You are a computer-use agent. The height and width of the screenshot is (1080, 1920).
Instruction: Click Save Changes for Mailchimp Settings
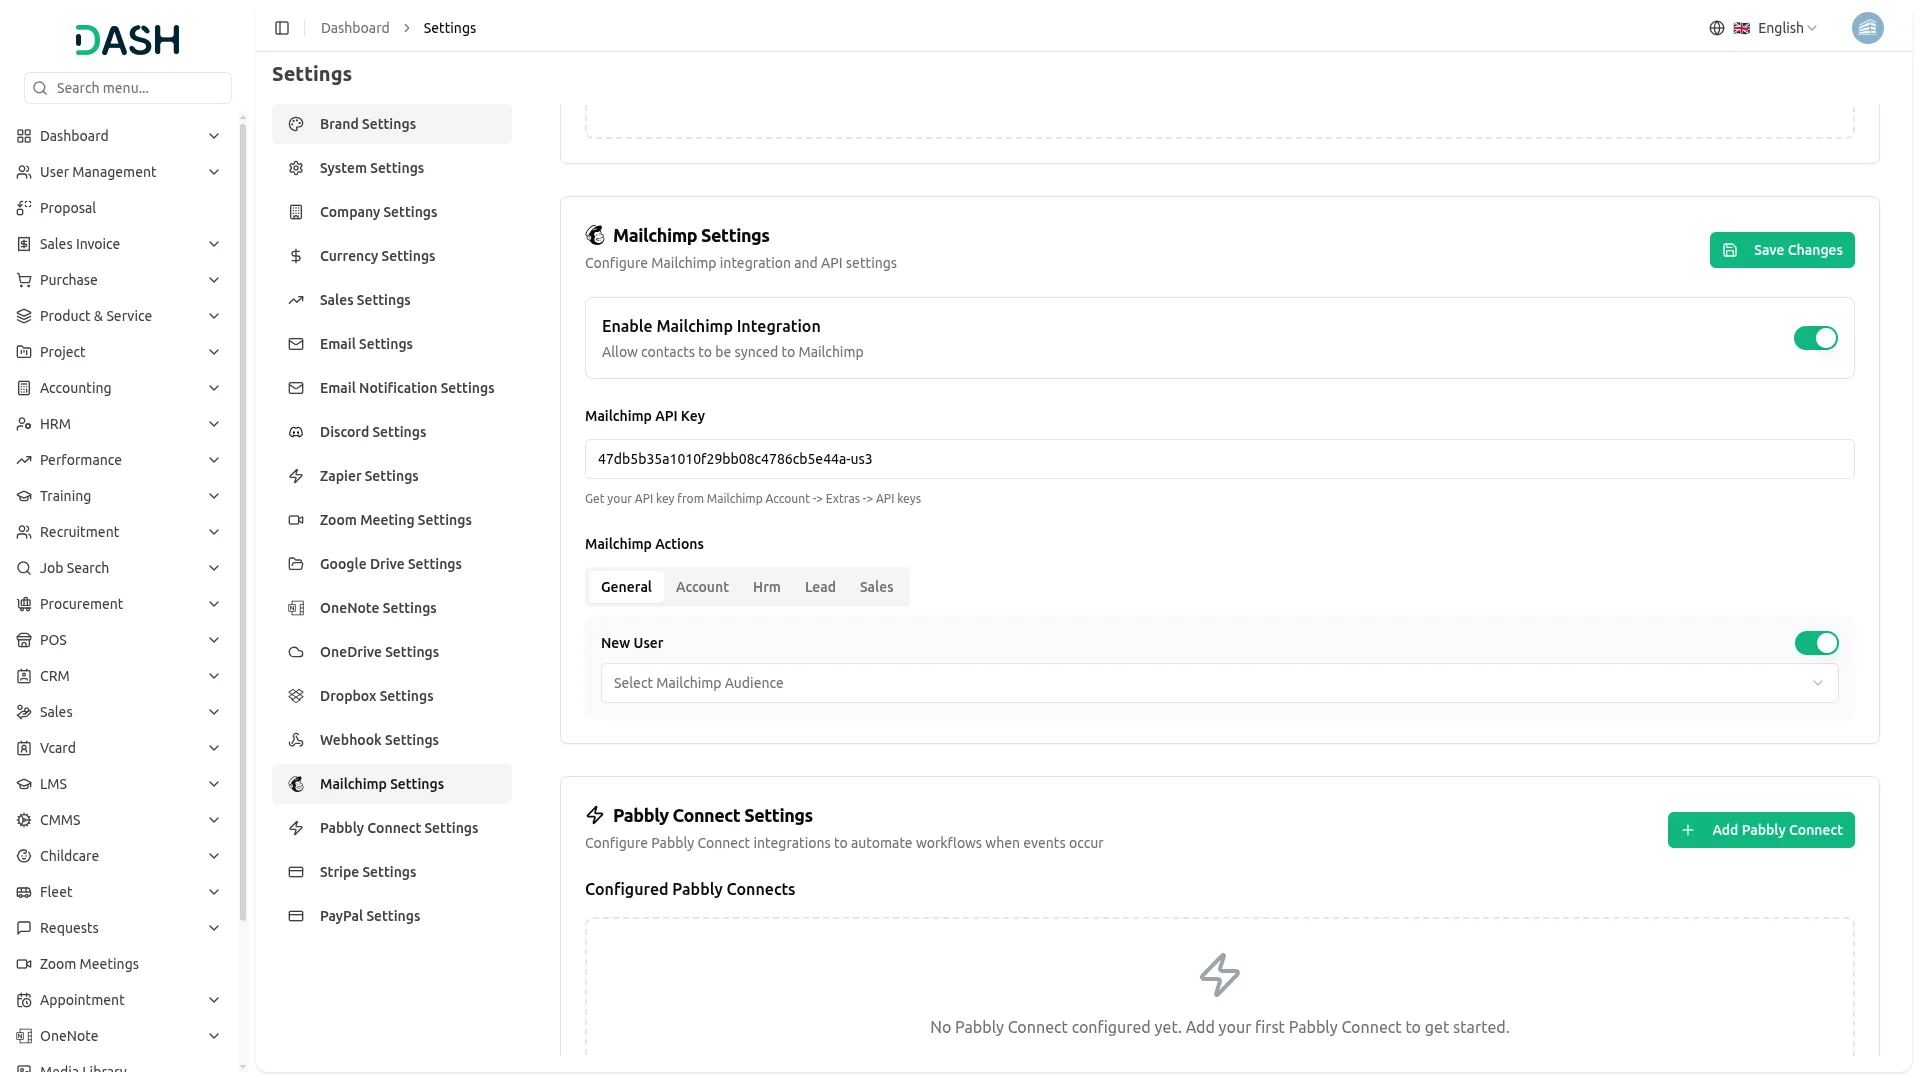1782,250
